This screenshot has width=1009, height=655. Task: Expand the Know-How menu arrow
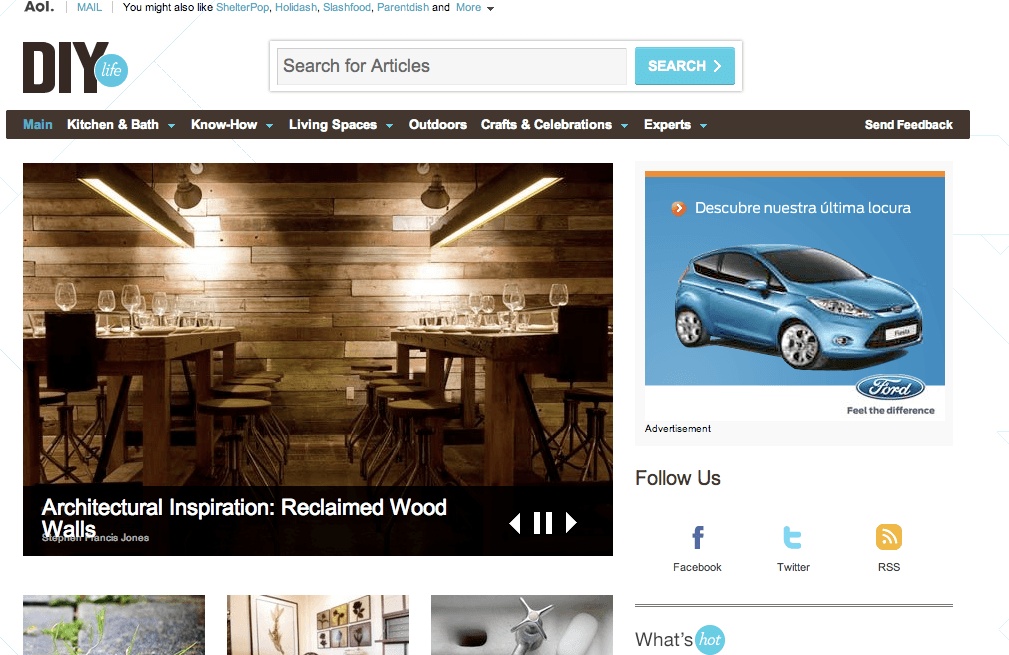(x=270, y=126)
